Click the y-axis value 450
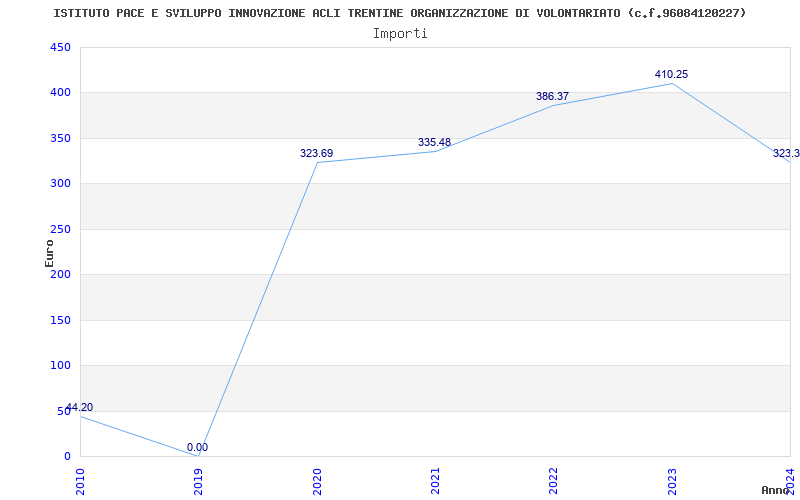This screenshot has width=800, height=500. 60,47
